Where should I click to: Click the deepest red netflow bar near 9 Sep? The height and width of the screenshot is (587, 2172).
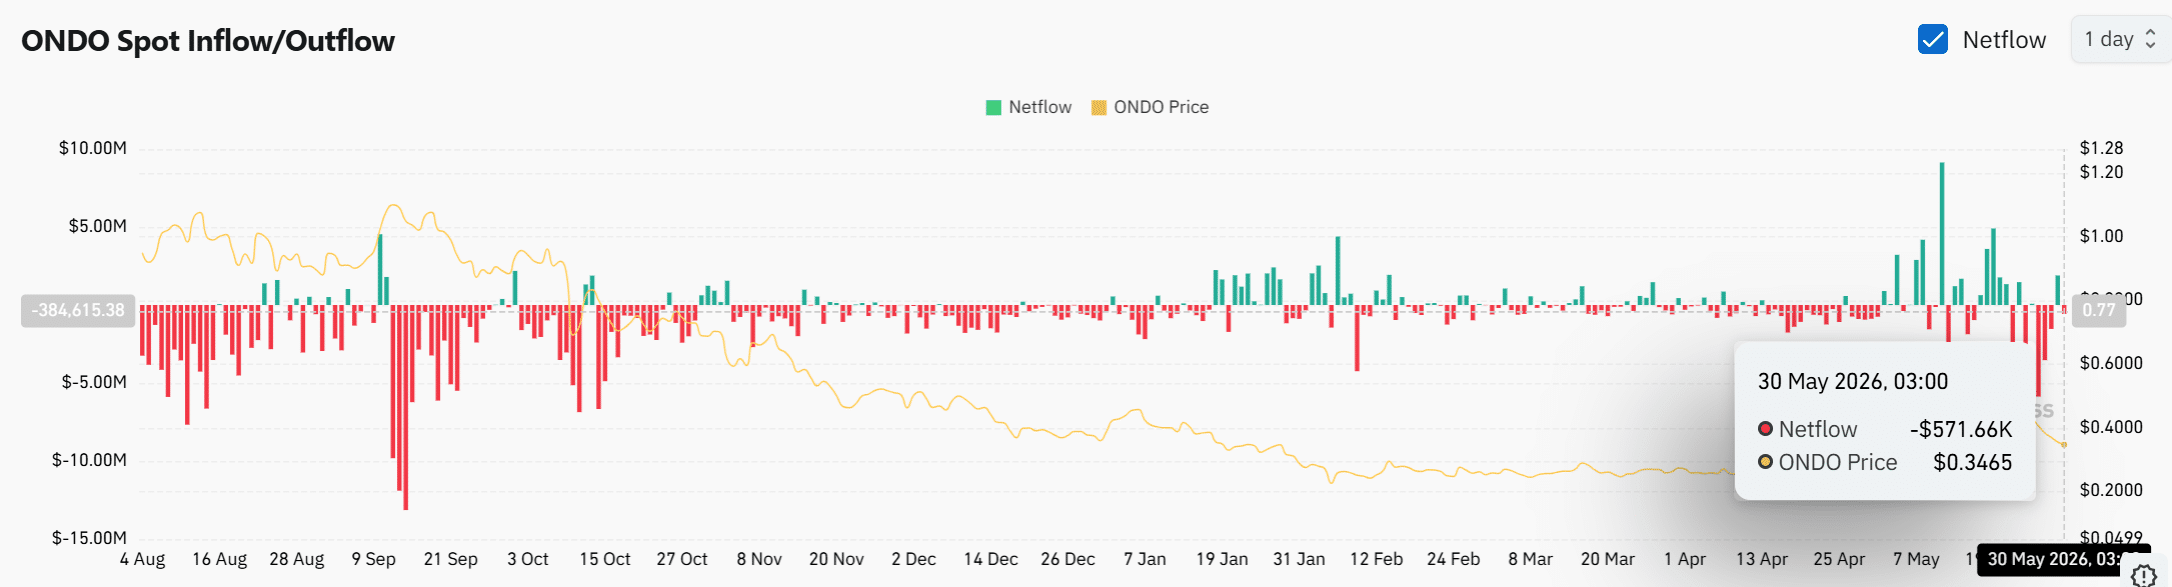point(405,407)
